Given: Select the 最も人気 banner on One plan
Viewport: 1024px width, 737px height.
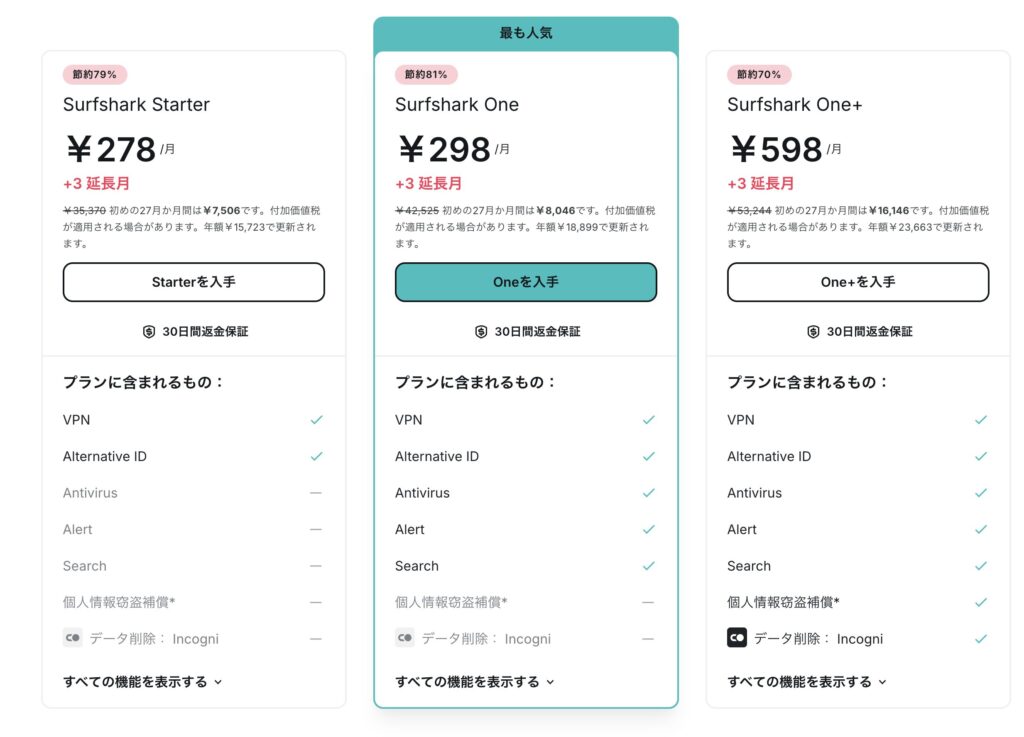Looking at the screenshot, I should (x=525, y=31).
